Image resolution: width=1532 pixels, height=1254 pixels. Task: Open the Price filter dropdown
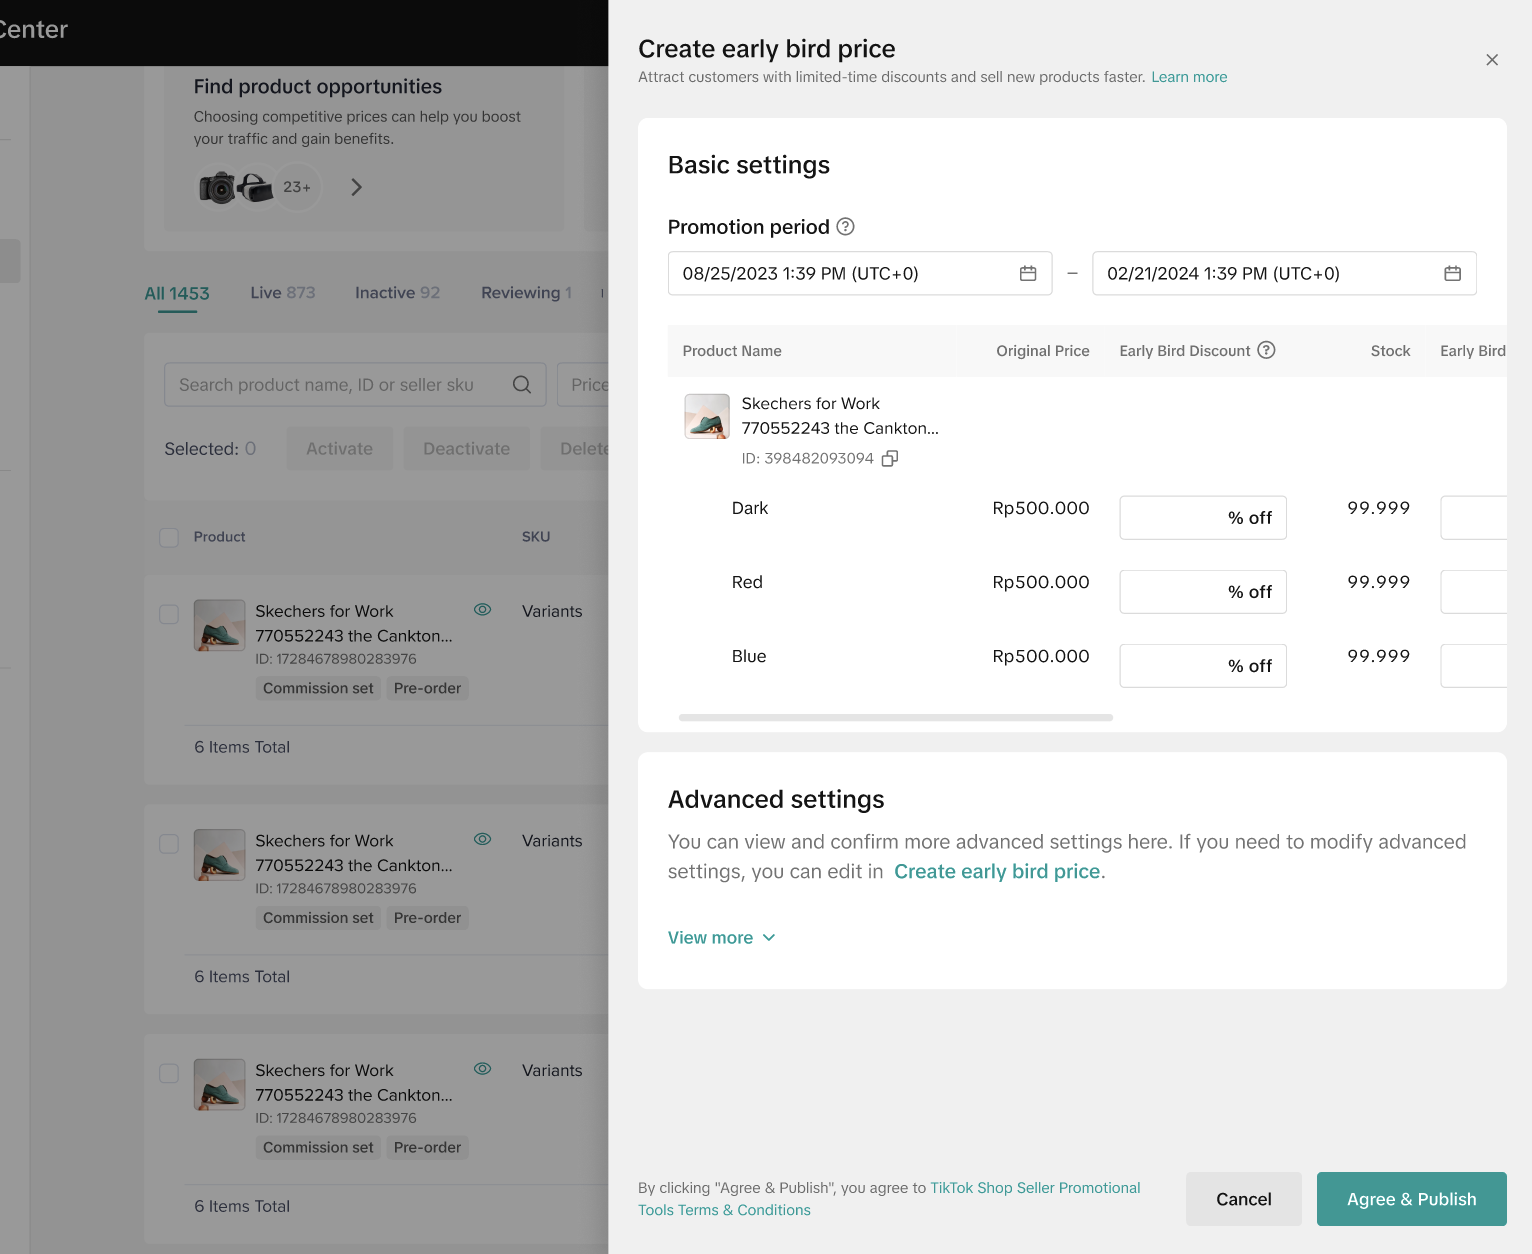[587, 385]
